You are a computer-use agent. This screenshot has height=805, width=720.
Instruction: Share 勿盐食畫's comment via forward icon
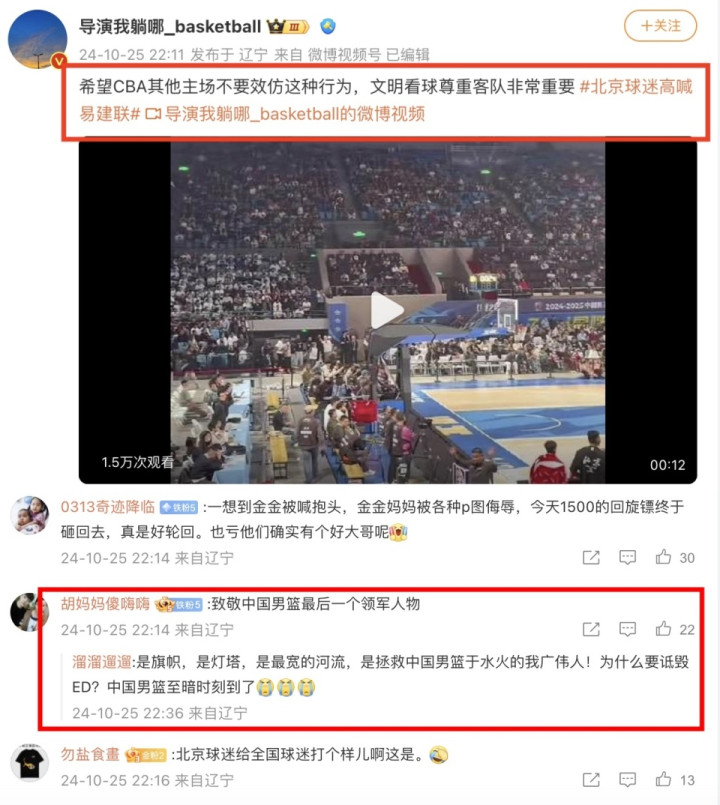click(591, 780)
